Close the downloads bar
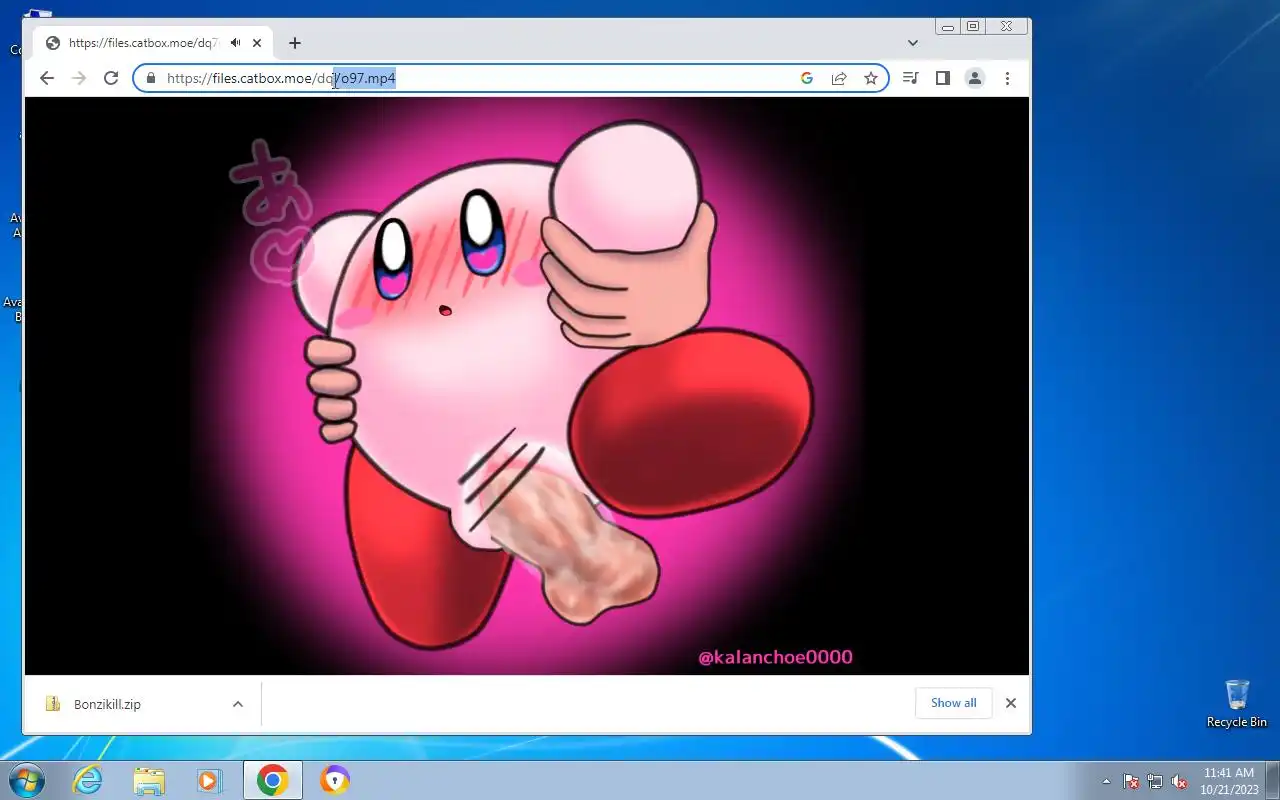 pyautogui.click(x=1011, y=703)
